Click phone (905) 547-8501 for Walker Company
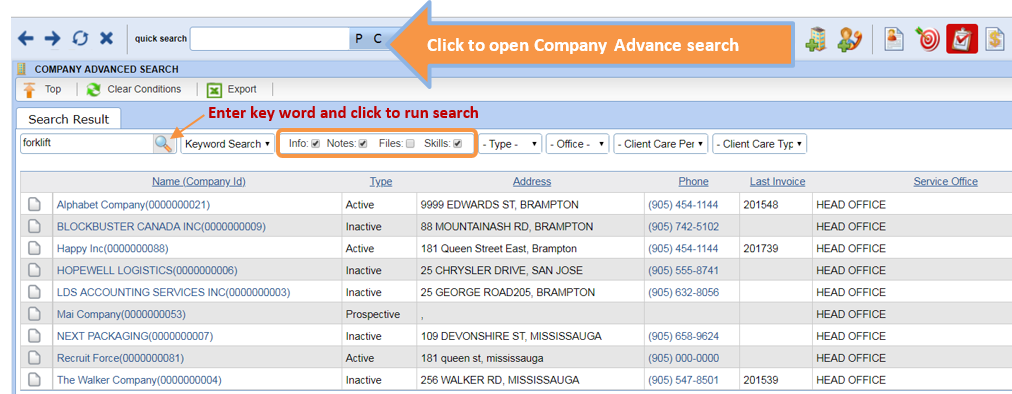 [x=683, y=380]
